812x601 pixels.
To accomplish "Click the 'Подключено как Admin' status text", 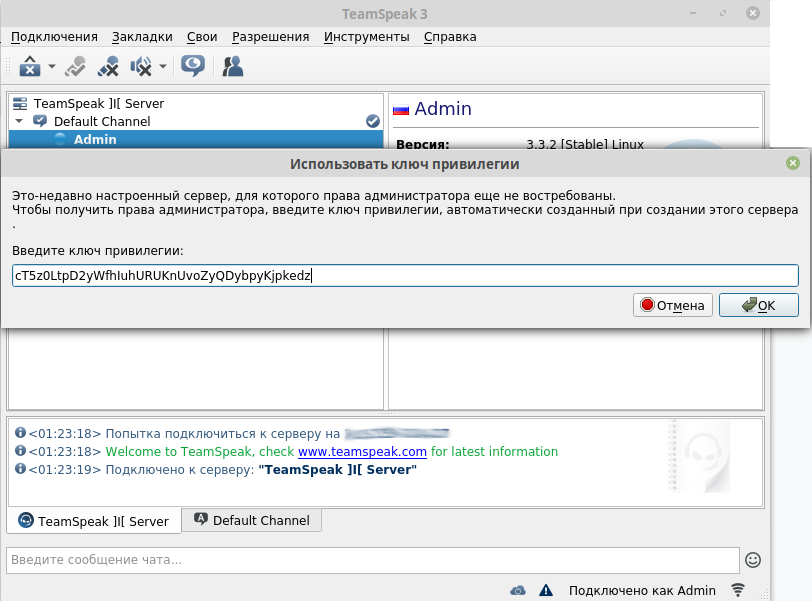I will tap(642, 591).
